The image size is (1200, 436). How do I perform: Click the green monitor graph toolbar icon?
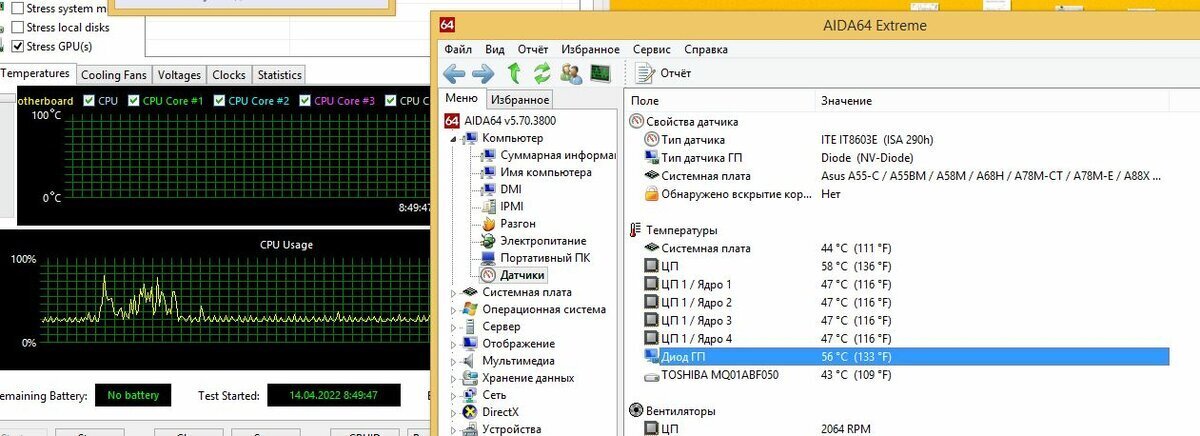(600, 73)
